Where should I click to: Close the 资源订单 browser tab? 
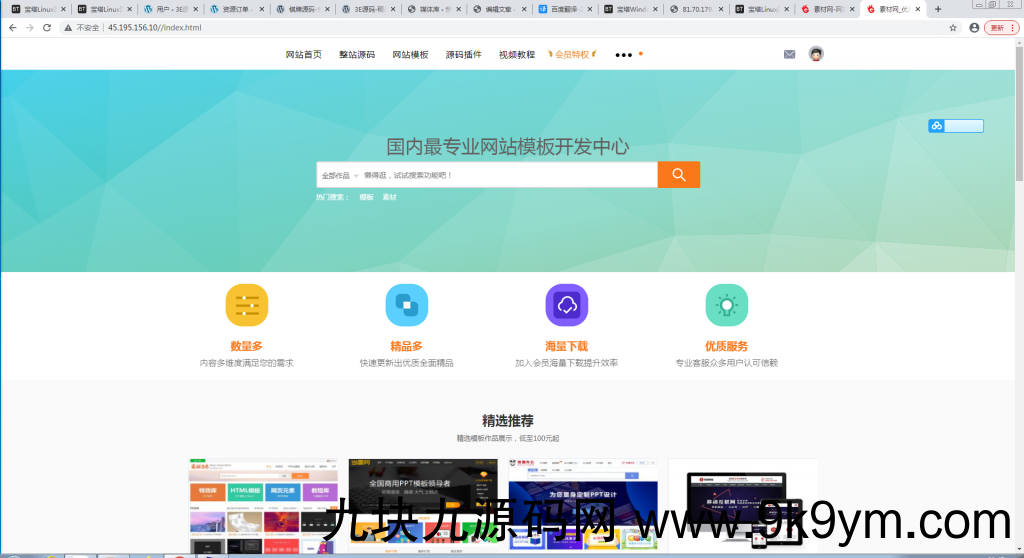coord(261,9)
